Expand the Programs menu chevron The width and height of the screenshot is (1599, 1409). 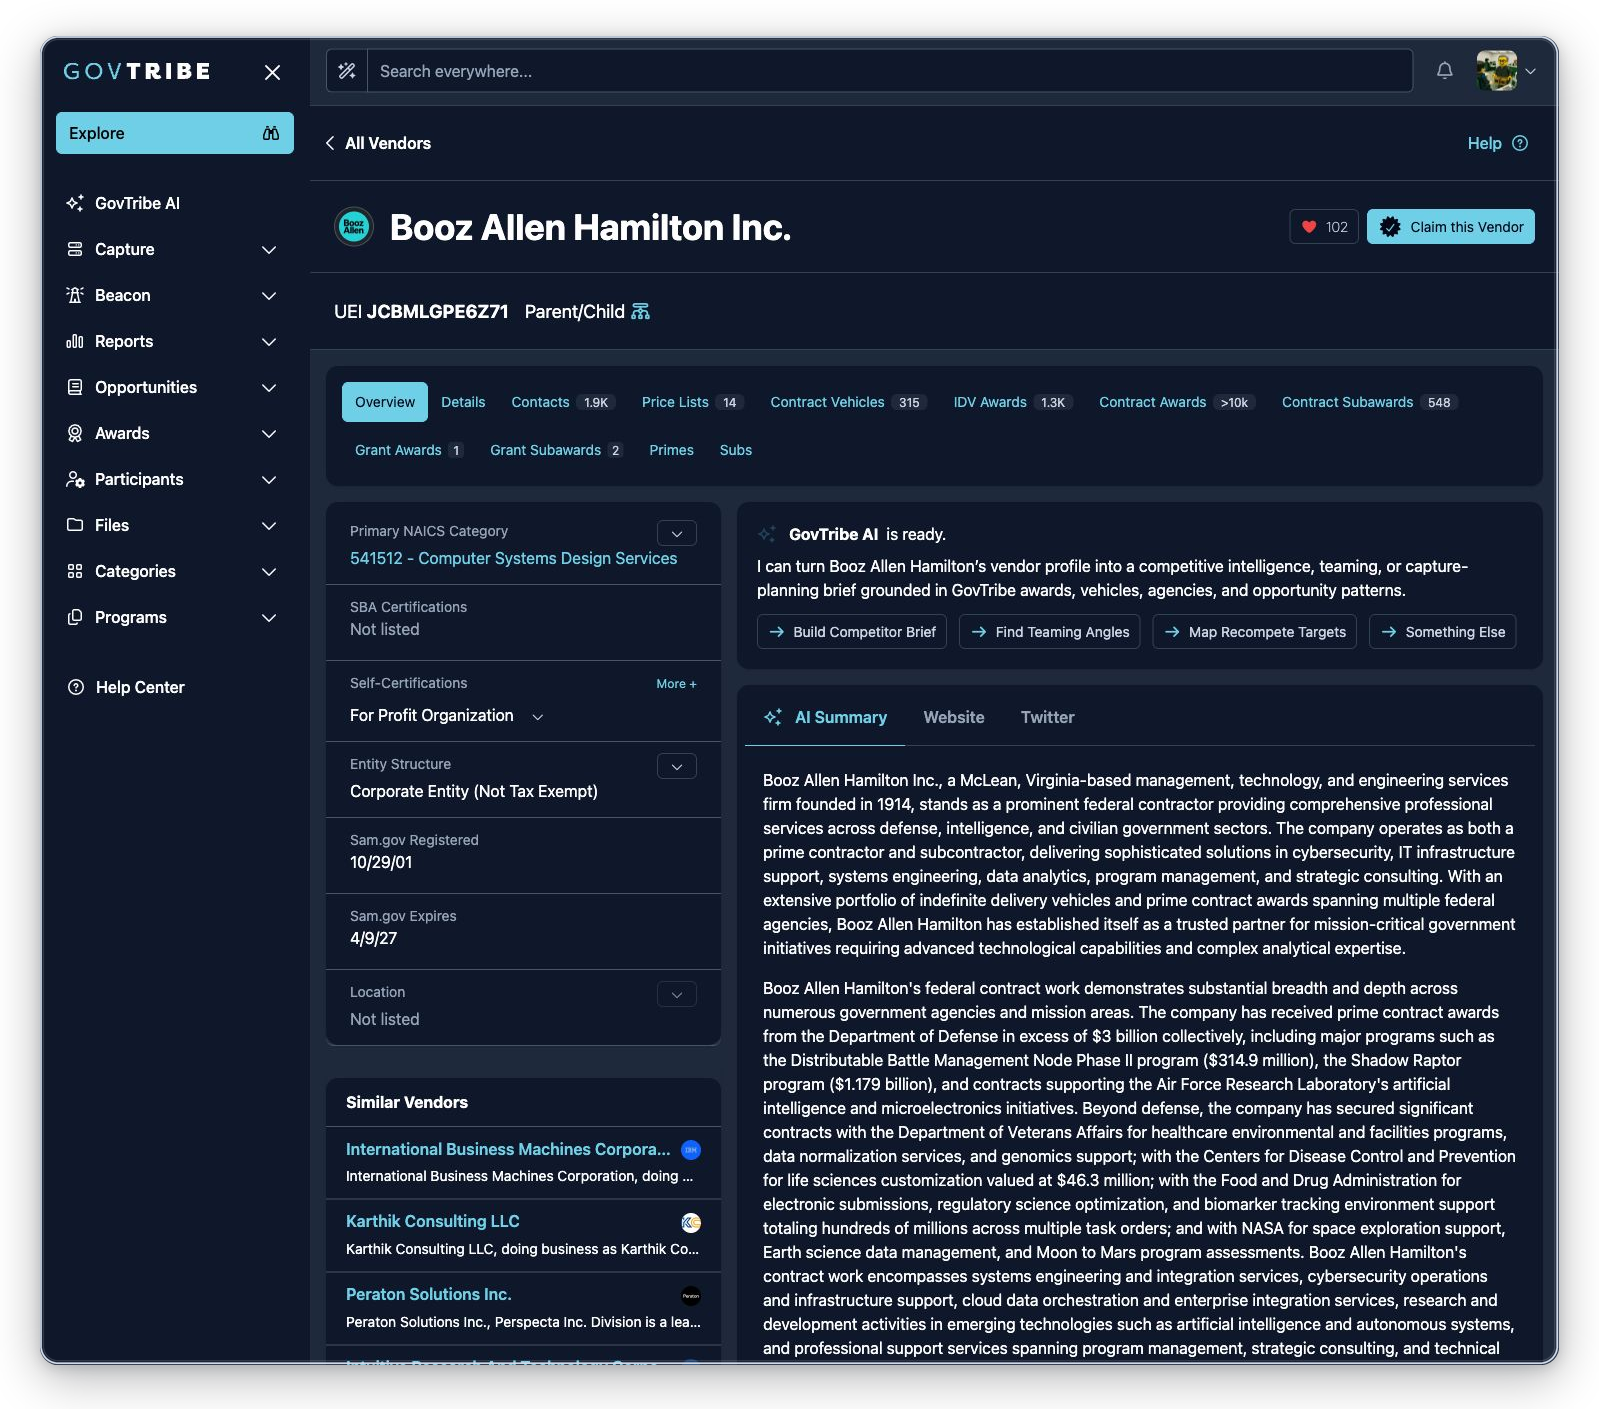click(x=269, y=617)
